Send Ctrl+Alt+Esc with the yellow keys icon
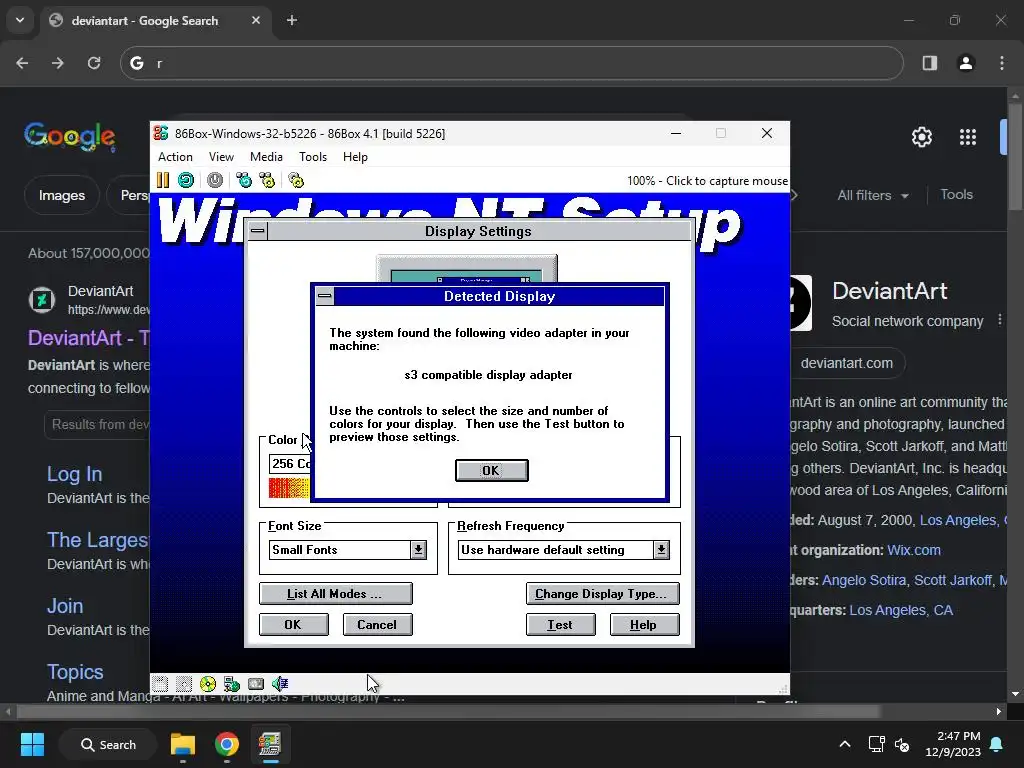1024x768 pixels. click(267, 180)
